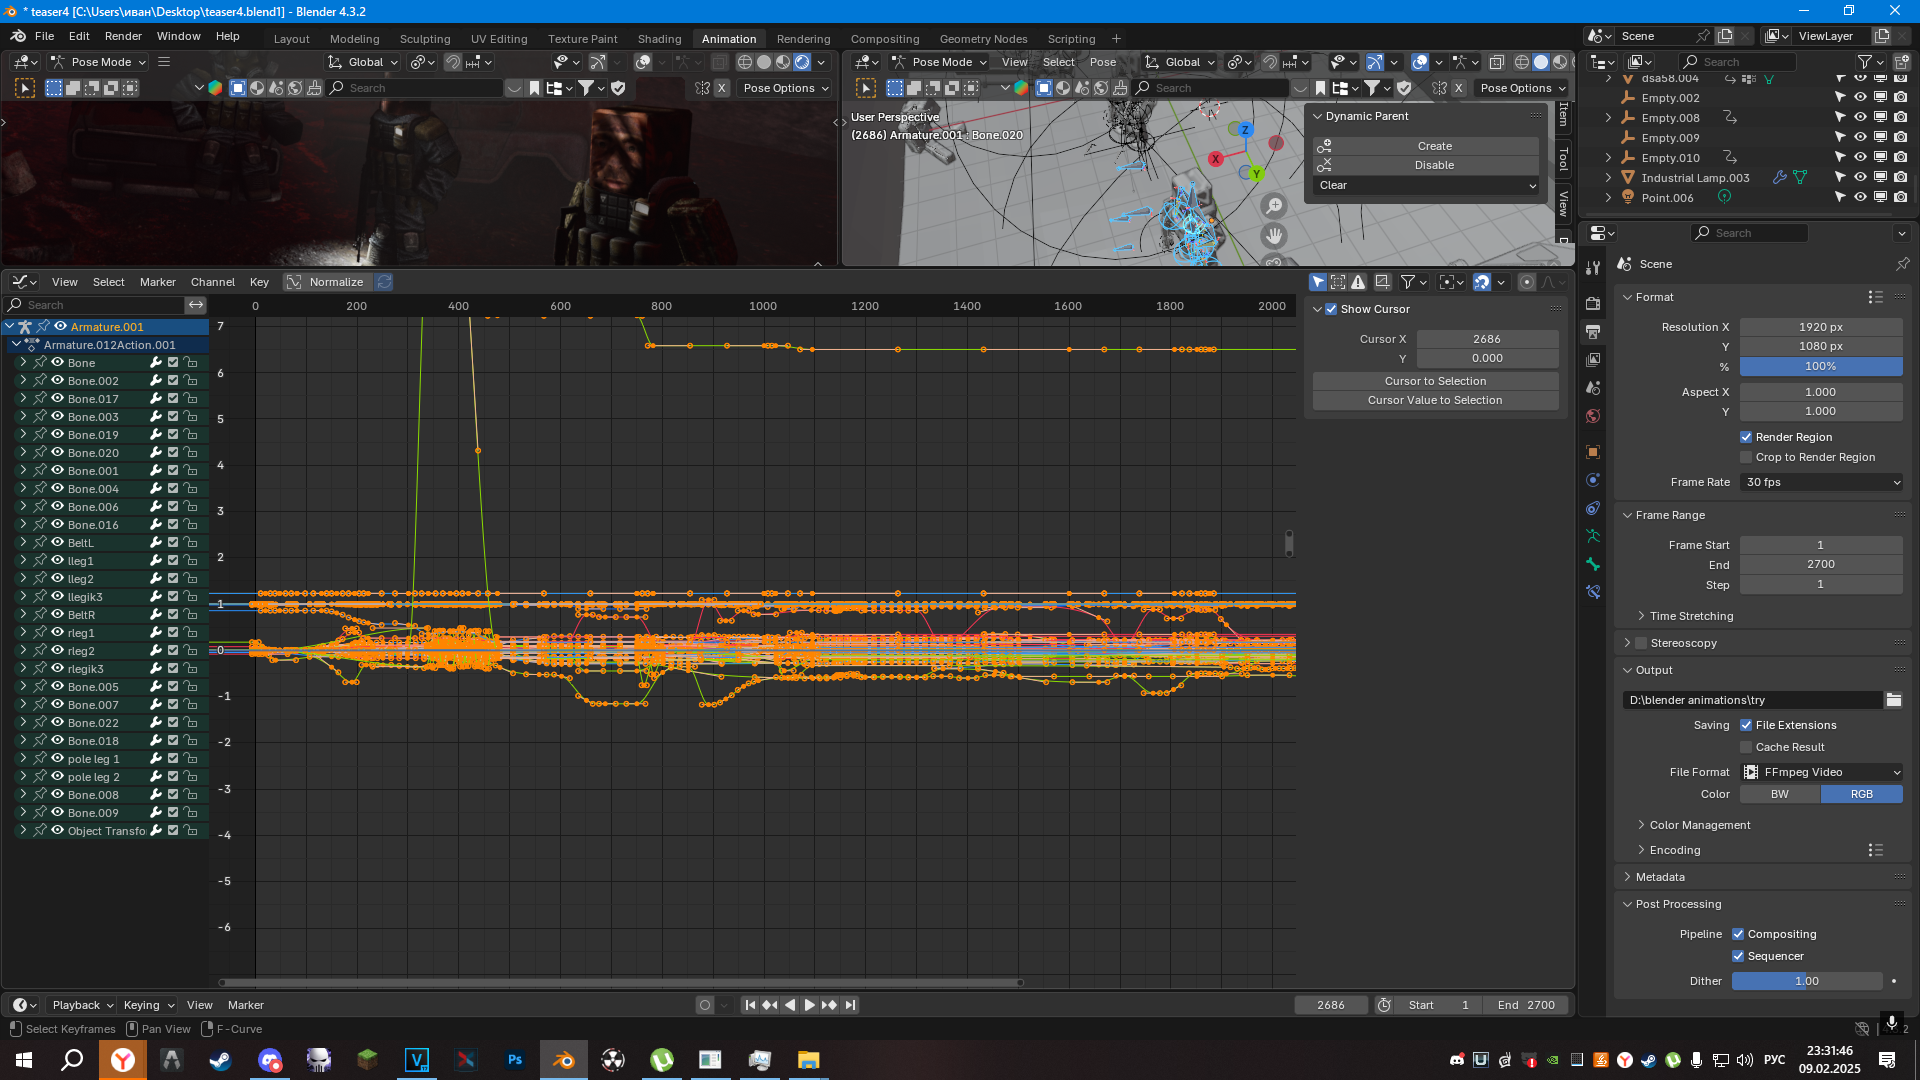The width and height of the screenshot is (1920, 1080).
Task: Open the Tool properties tab
Action: click(1593, 268)
